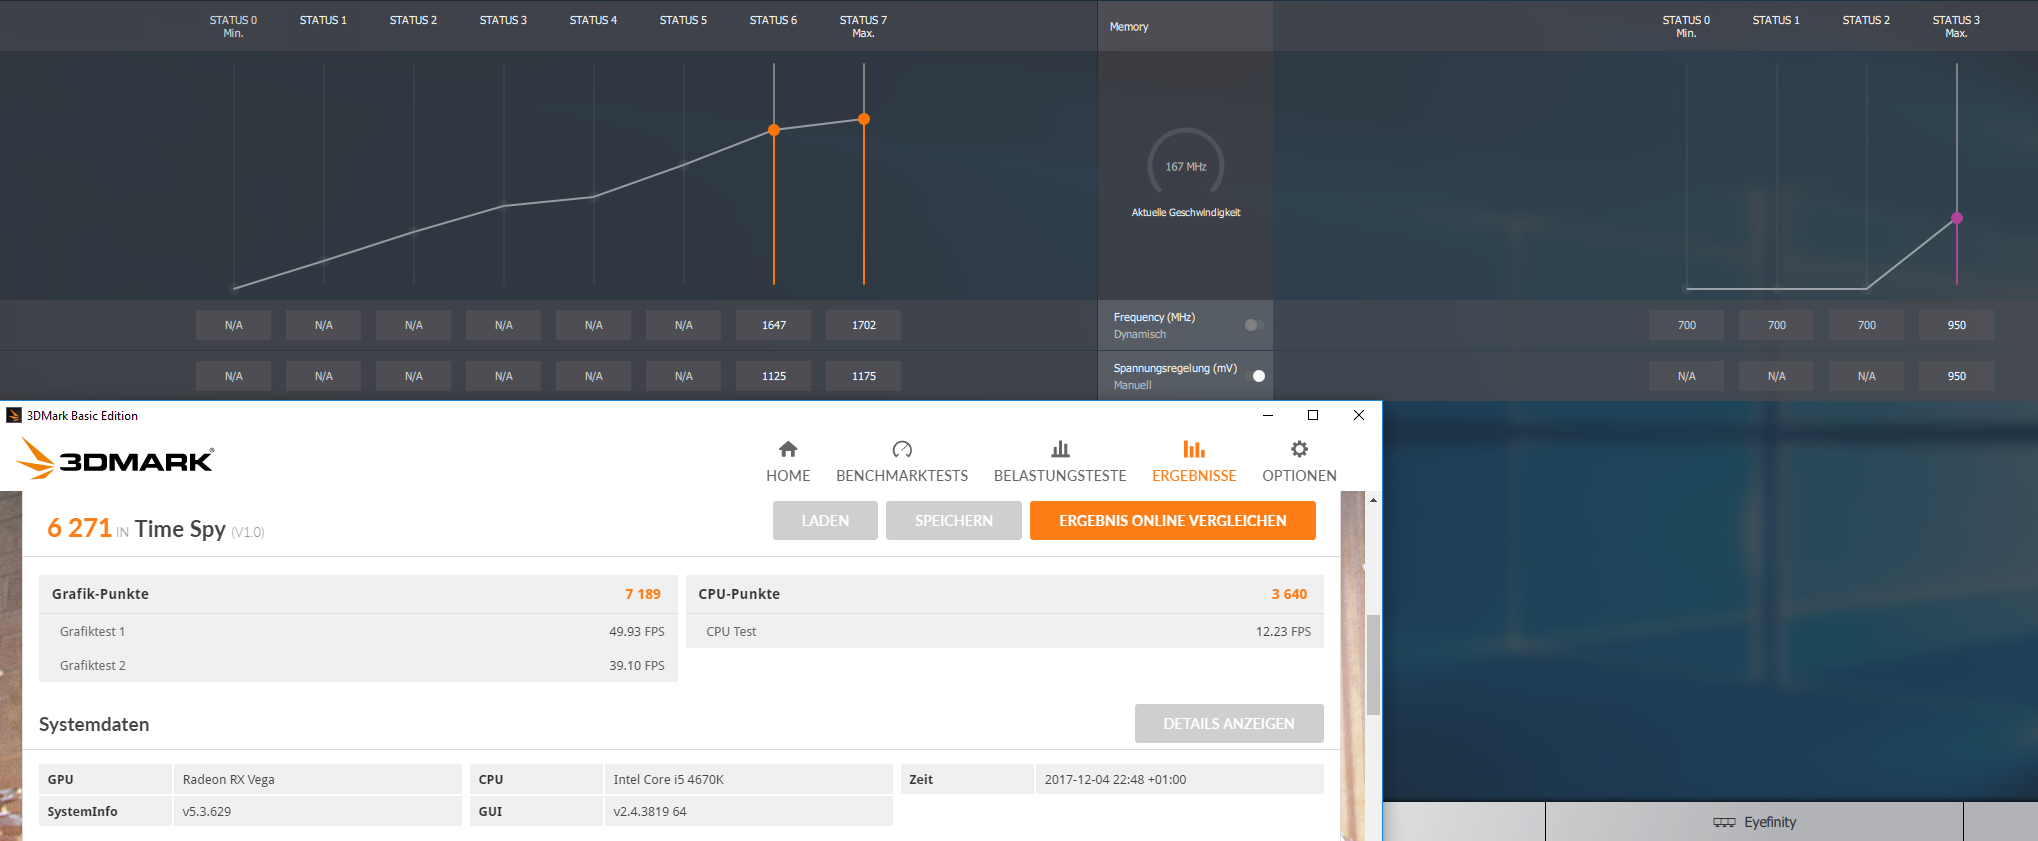This screenshot has width=2038, height=841.
Task: Click the Grafik-Punkte score 7 189
Action: 643,594
